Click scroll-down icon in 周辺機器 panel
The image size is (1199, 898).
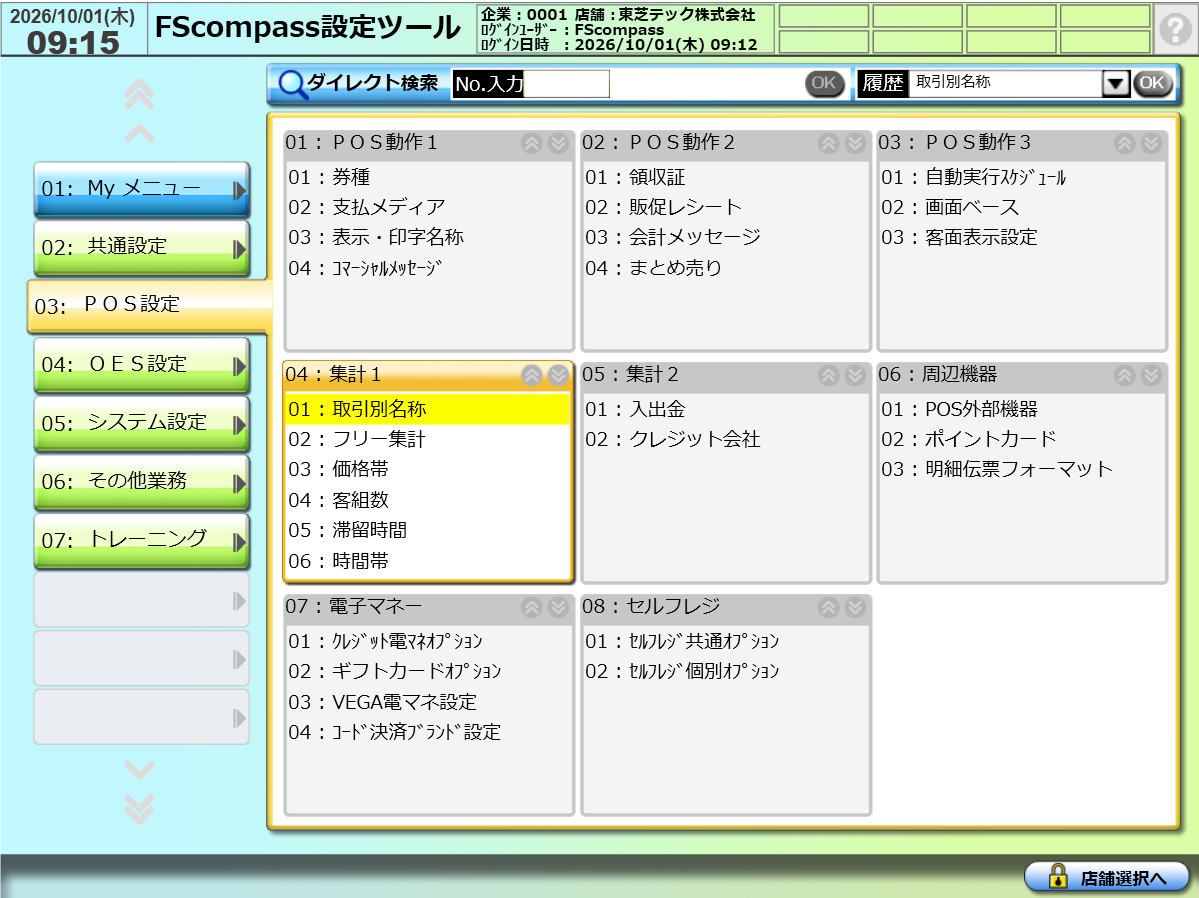point(1152,375)
